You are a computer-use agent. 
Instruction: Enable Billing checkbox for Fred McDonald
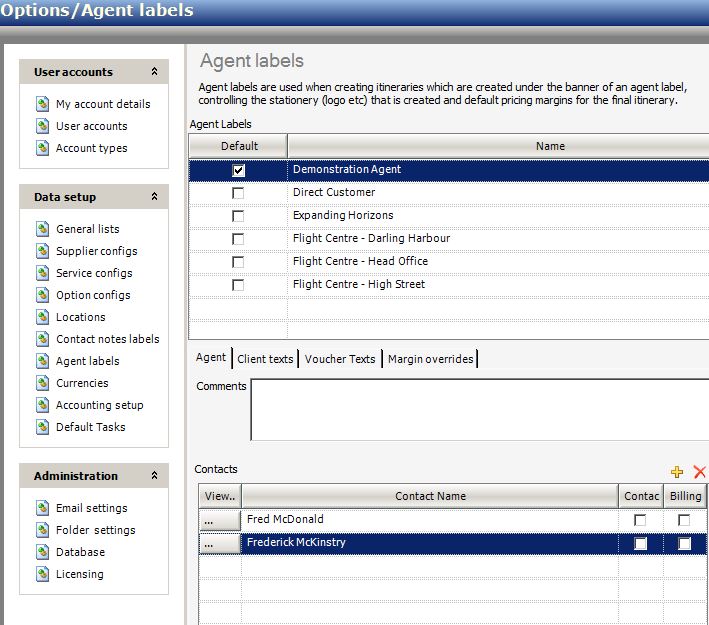684,520
